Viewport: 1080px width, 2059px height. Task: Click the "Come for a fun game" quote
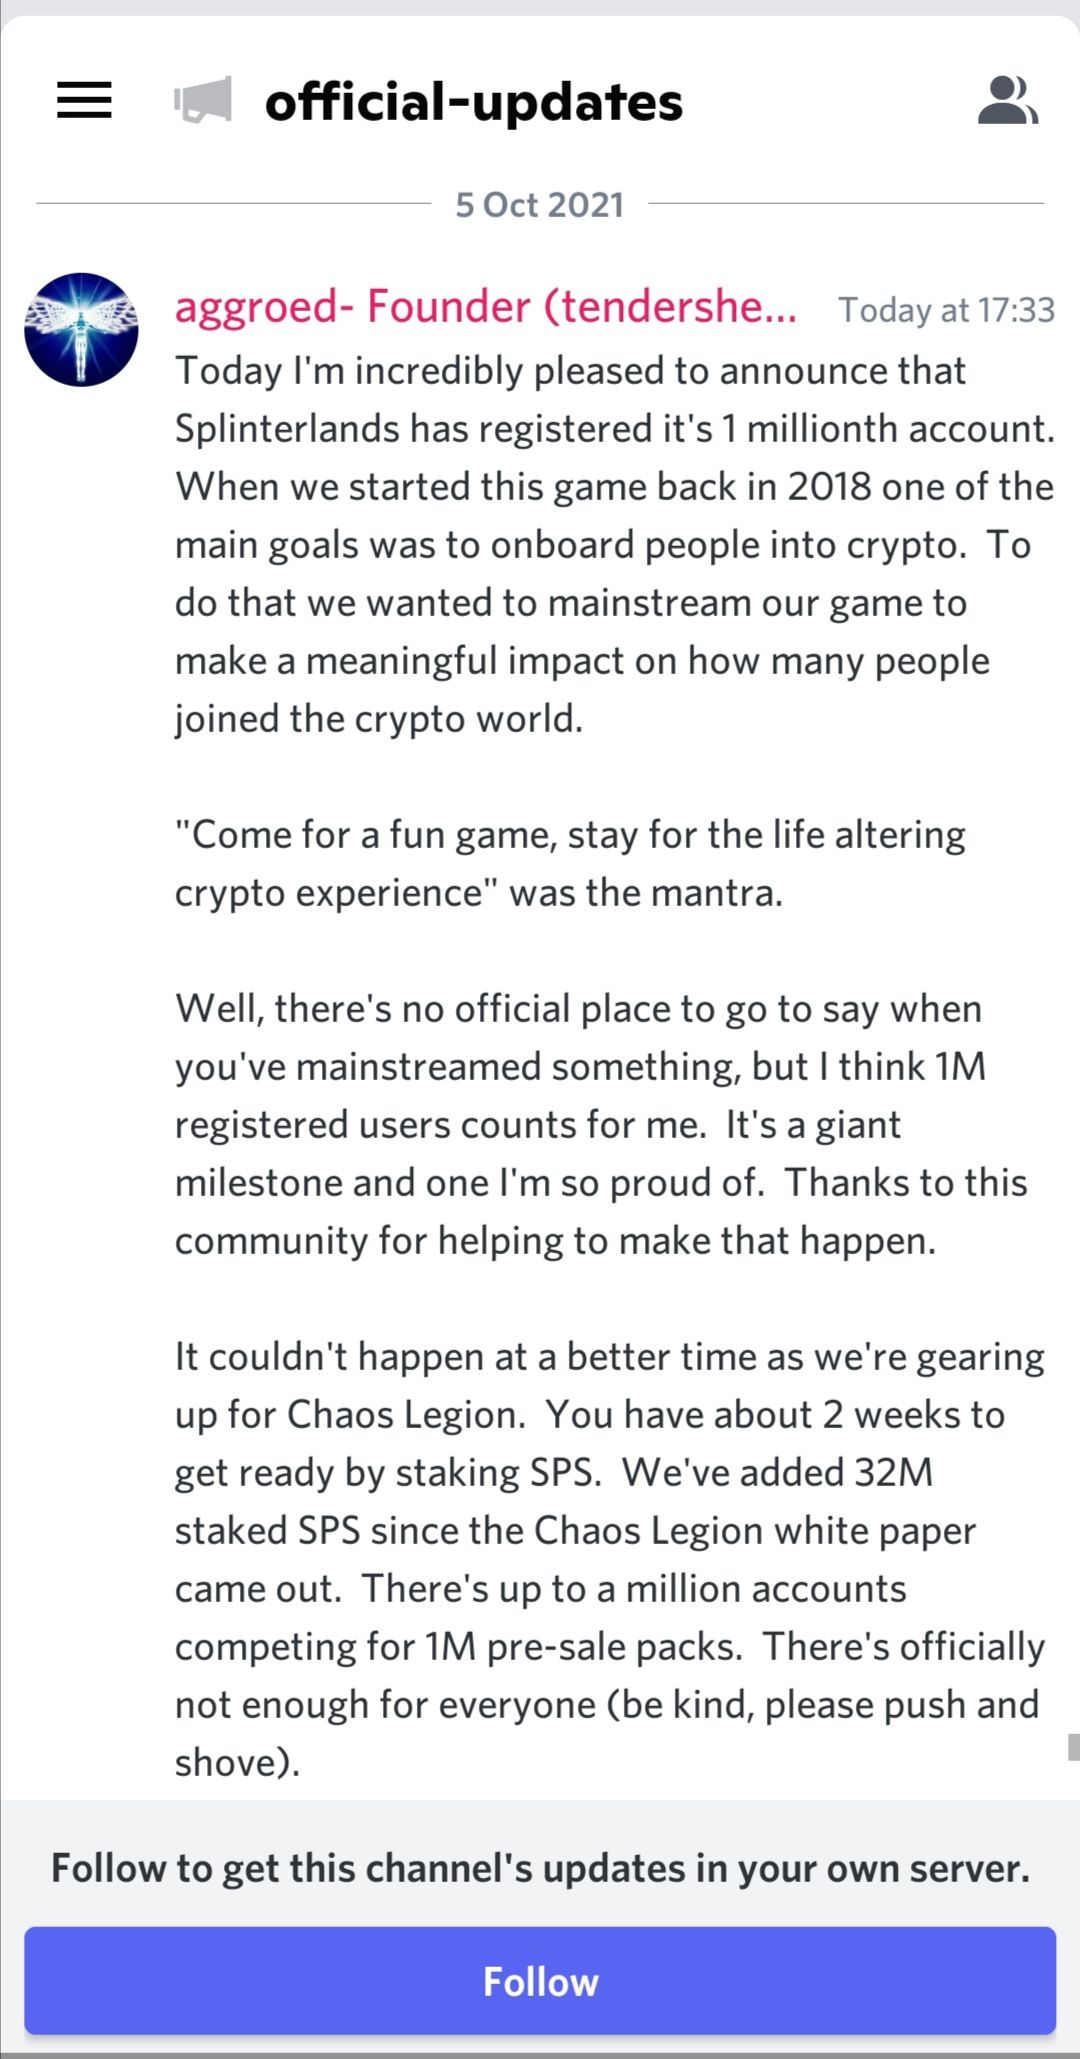(570, 864)
